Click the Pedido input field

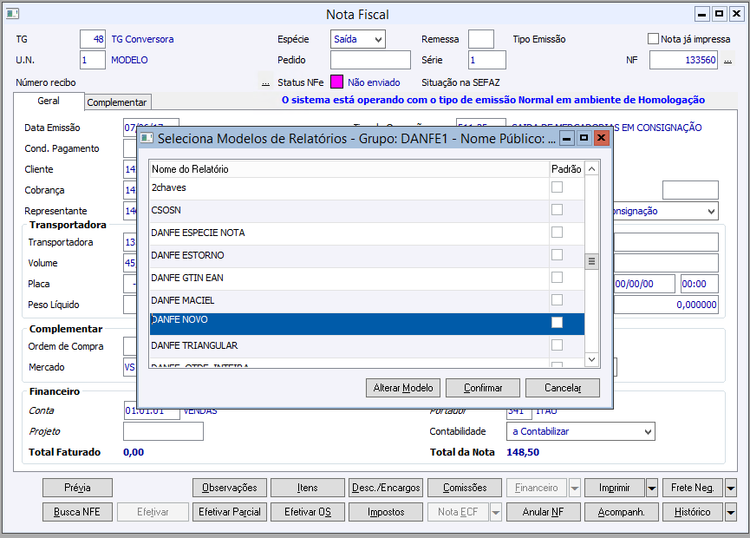(x=370, y=60)
